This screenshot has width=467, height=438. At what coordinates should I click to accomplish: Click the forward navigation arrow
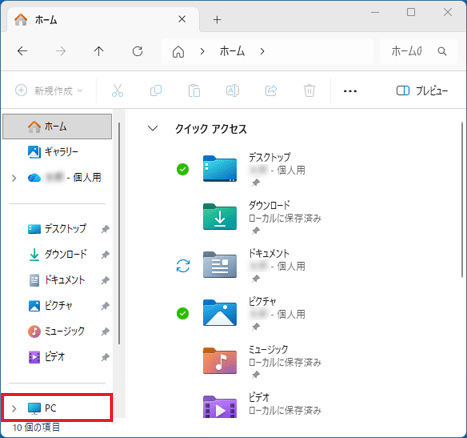click(61, 51)
